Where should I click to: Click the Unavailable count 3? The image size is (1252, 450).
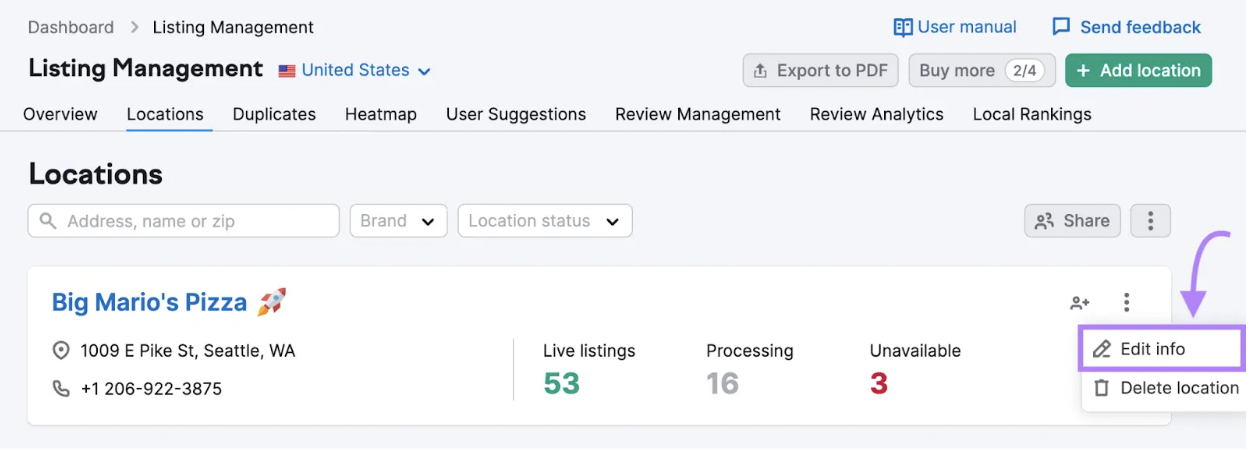point(879,383)
